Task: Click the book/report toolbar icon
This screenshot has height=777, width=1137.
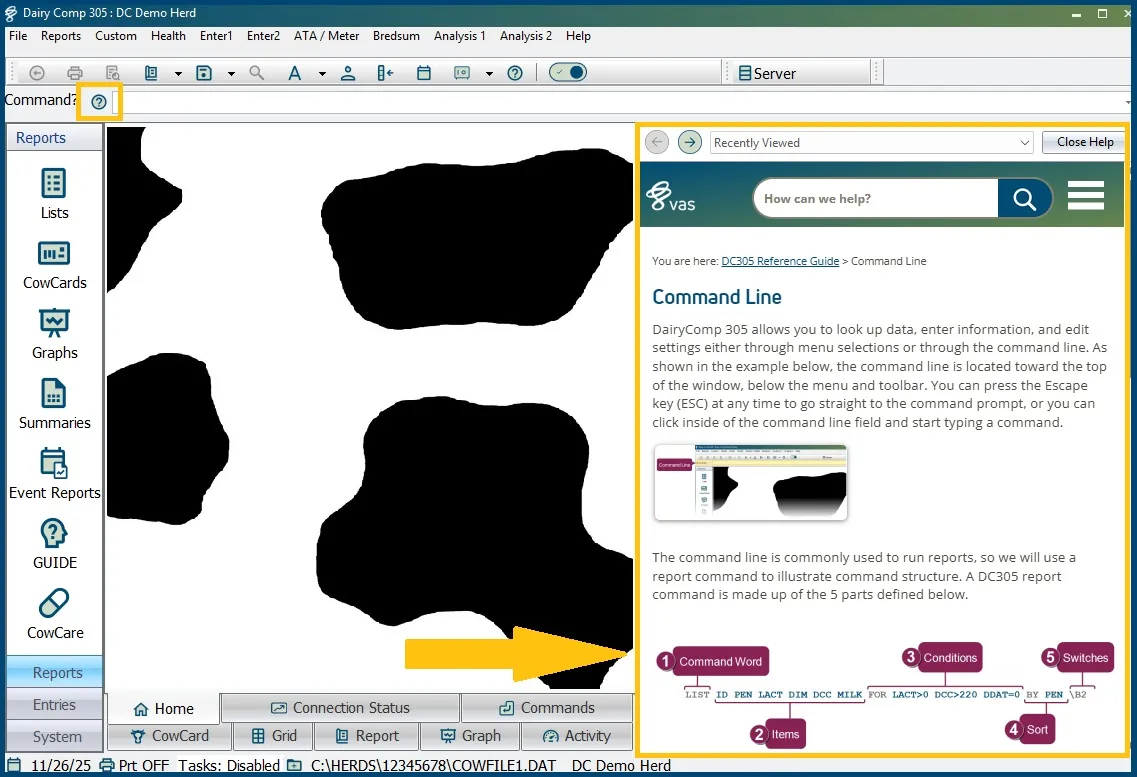Action: (151, 72)
